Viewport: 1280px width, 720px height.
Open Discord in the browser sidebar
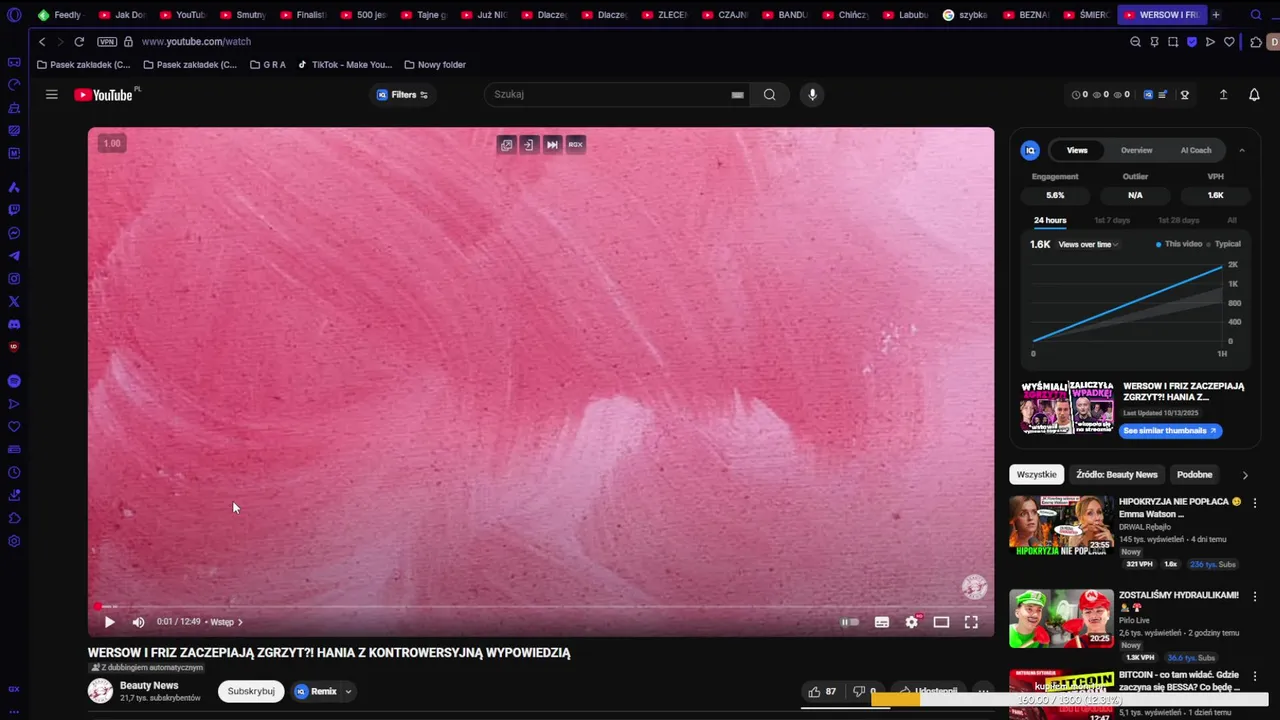pos(14,324)
